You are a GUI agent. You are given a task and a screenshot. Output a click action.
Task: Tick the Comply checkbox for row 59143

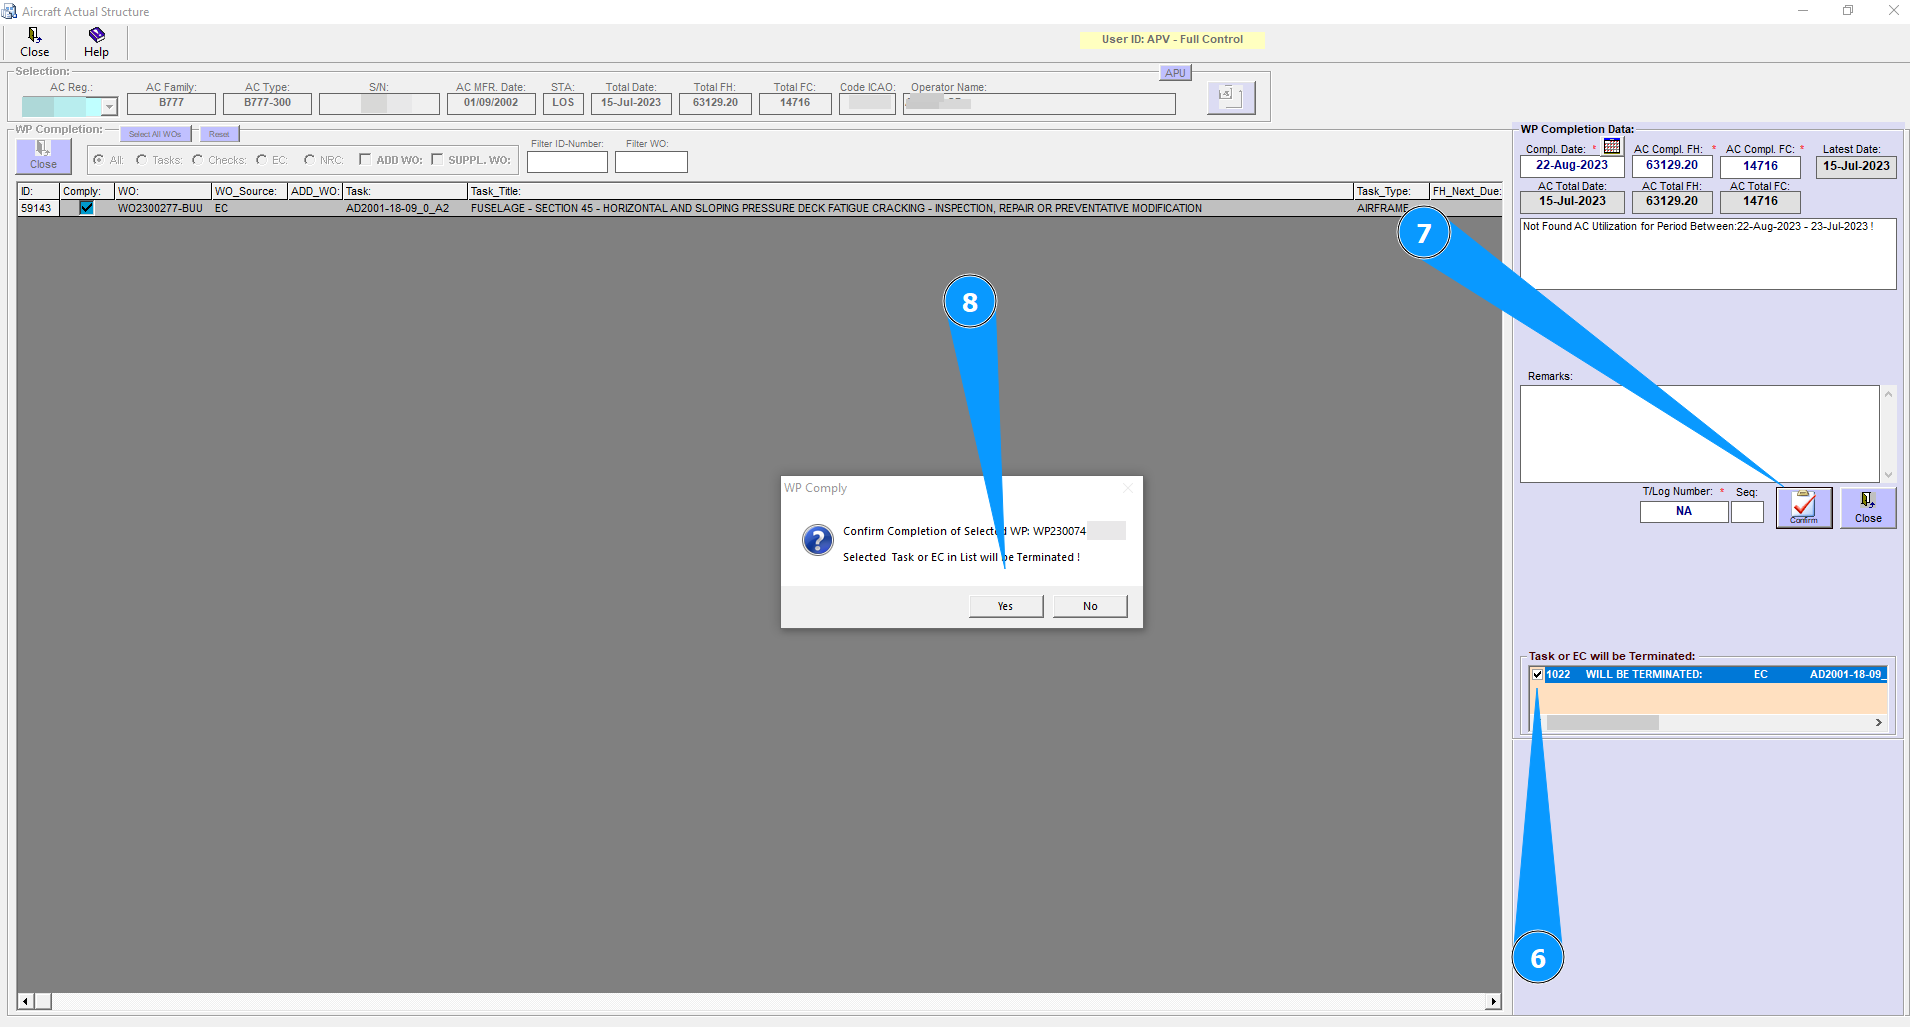pyautogui.click(x=86, y=208)
